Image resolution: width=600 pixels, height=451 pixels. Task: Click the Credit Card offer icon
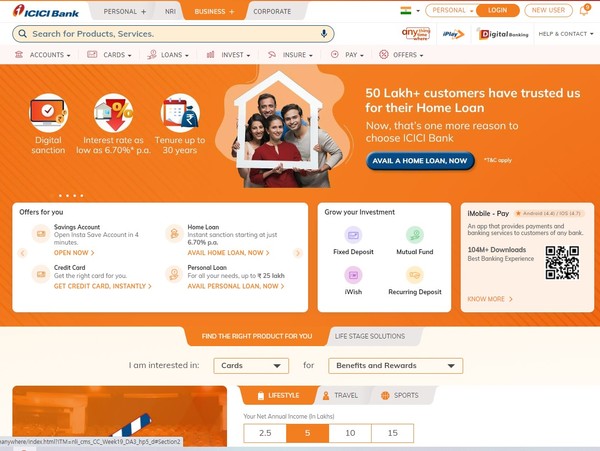click(x=41, y=274)
